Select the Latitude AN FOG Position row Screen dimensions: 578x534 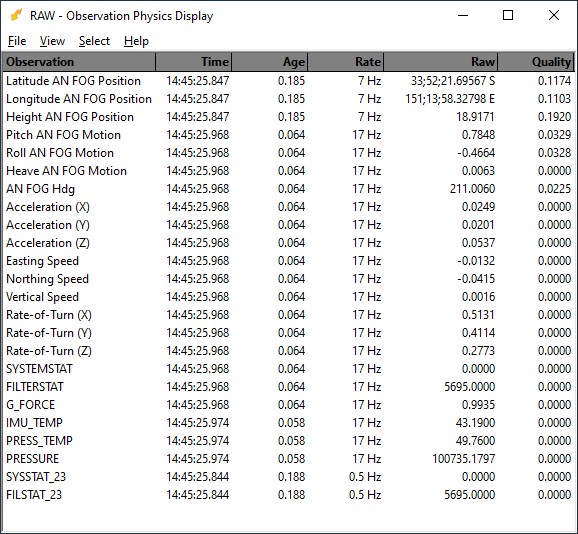pos(288,81)
